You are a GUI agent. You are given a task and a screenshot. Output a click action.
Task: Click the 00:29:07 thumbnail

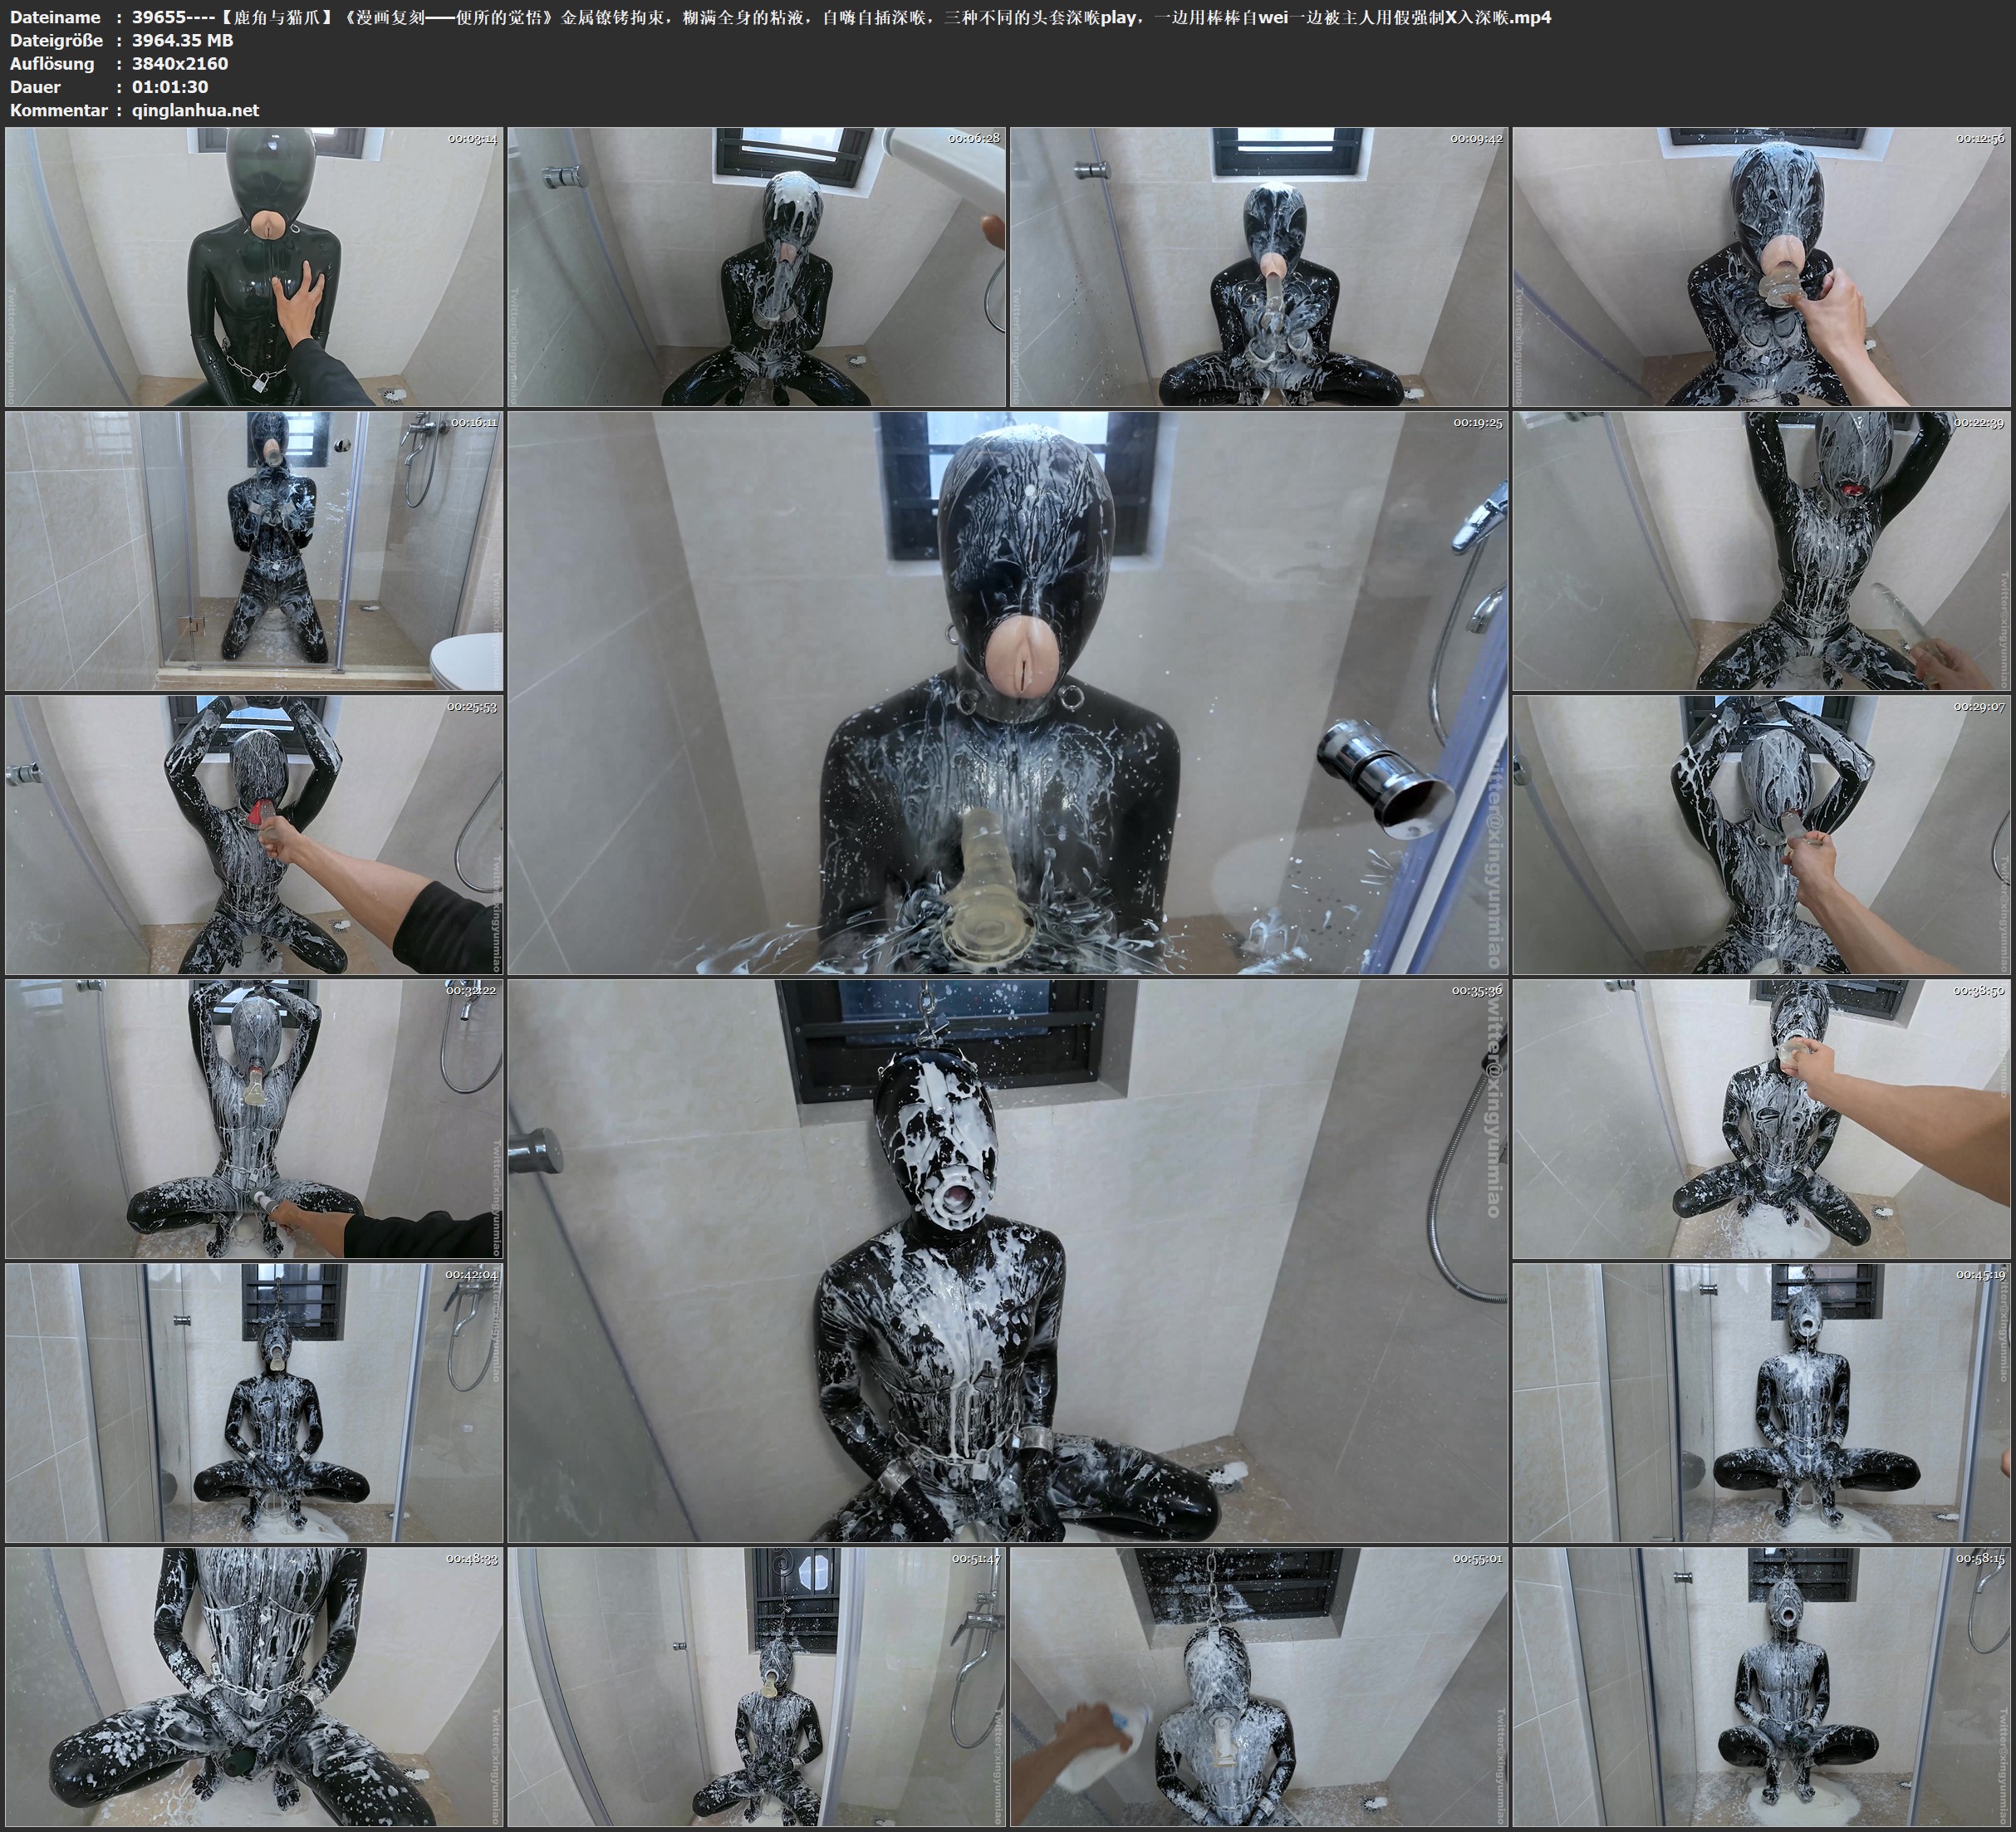click(x=1762, y=835)
